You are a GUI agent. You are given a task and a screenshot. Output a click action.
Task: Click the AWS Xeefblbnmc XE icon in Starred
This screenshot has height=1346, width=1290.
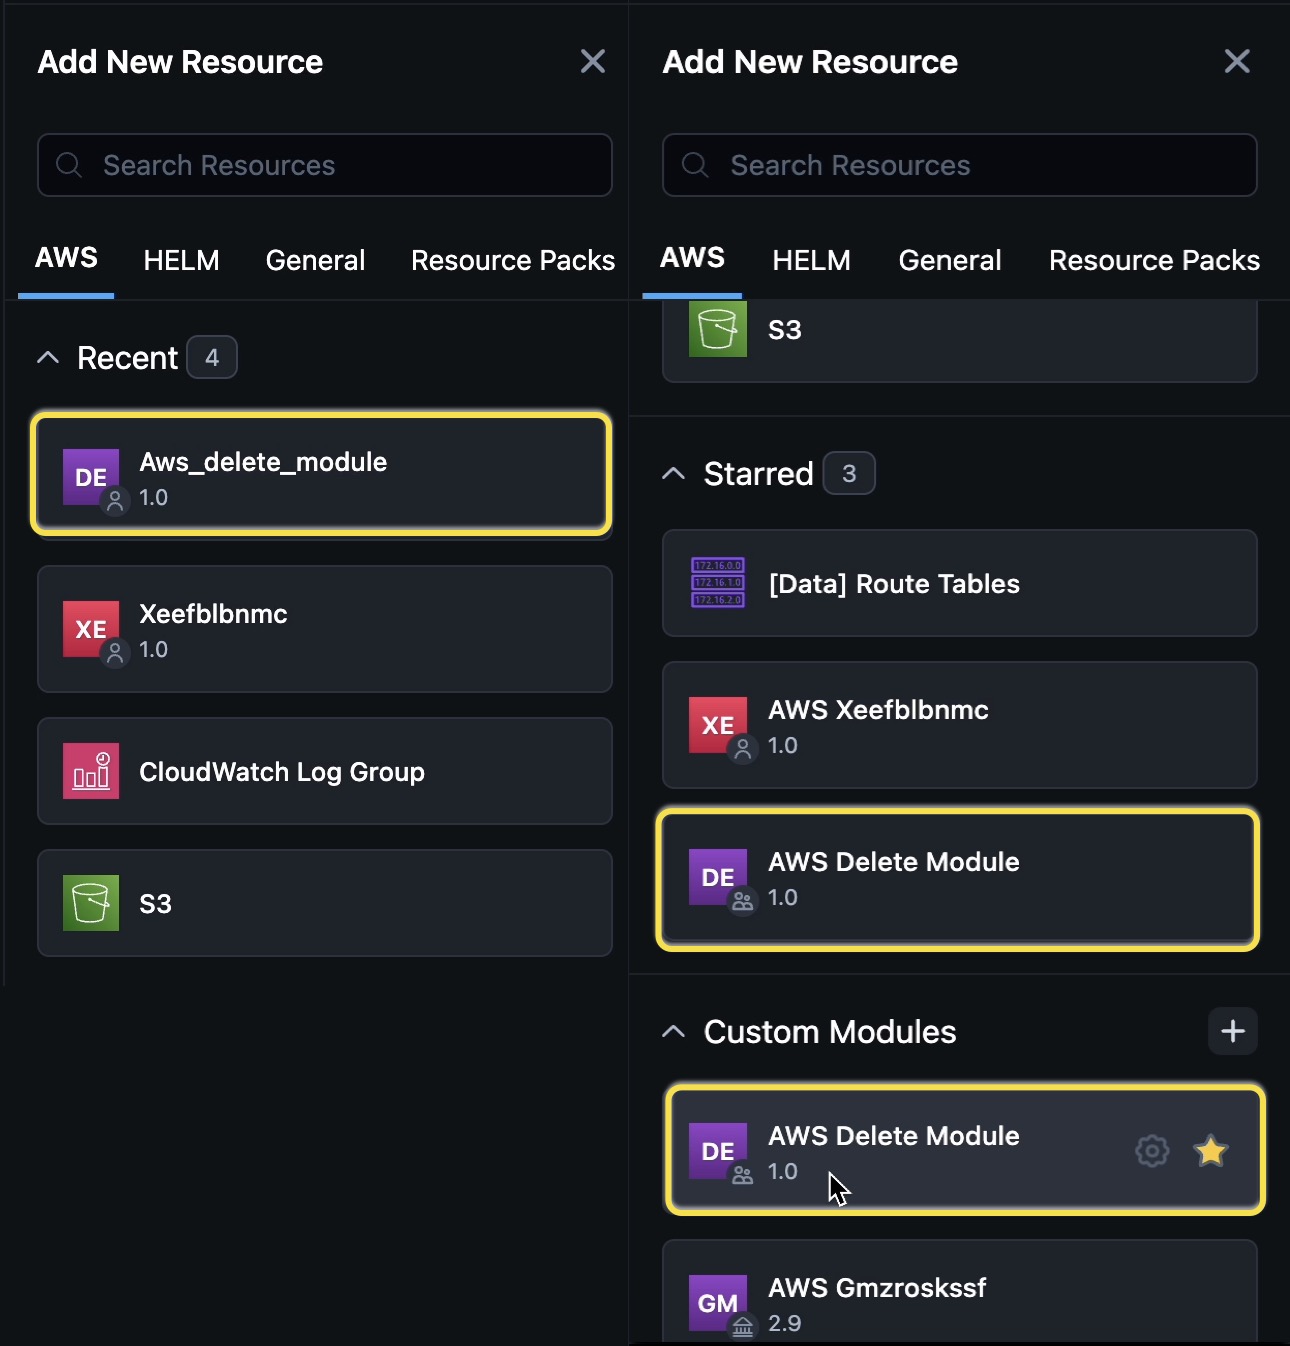coord(718,725)
